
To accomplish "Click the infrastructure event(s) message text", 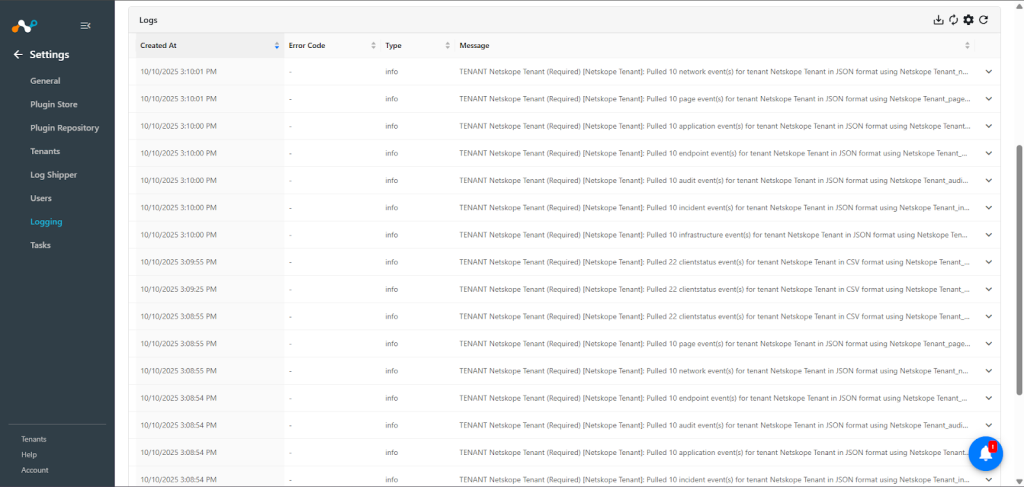I will click(x=714, y=234).
